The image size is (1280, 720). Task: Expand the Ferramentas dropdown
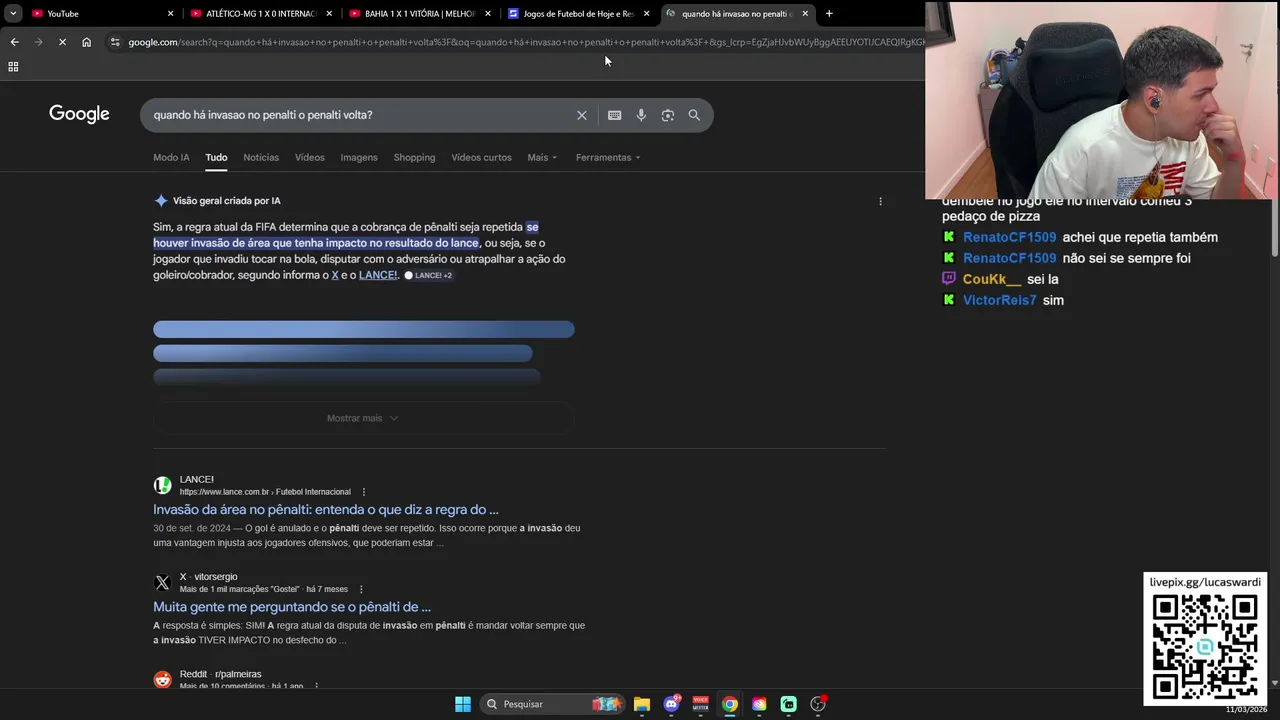608,157
